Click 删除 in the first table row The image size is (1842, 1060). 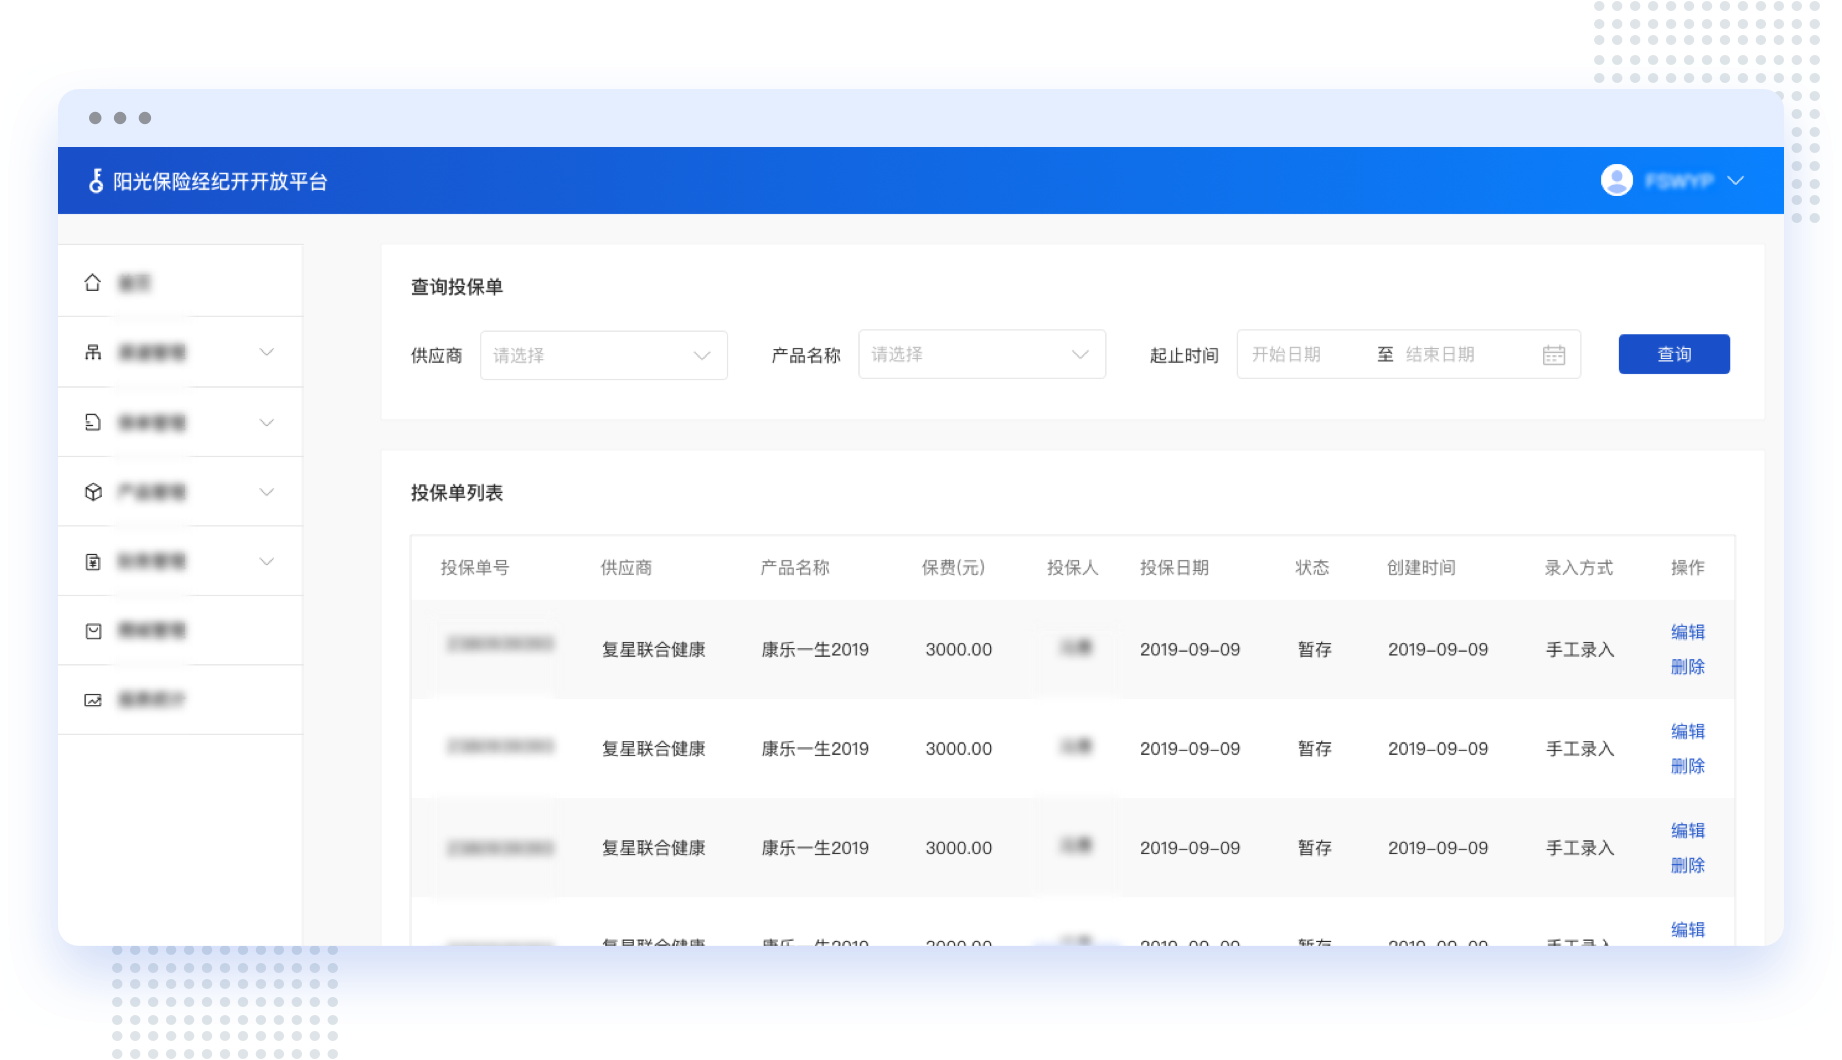click(x=1688, y=667)
